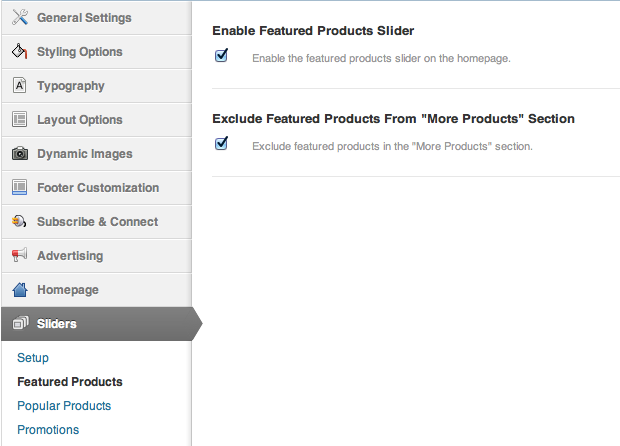Toggle Exclude Featured Products checkbox
Image resolution: width=620 pixels, height=446 pixels.
point(222,144)
